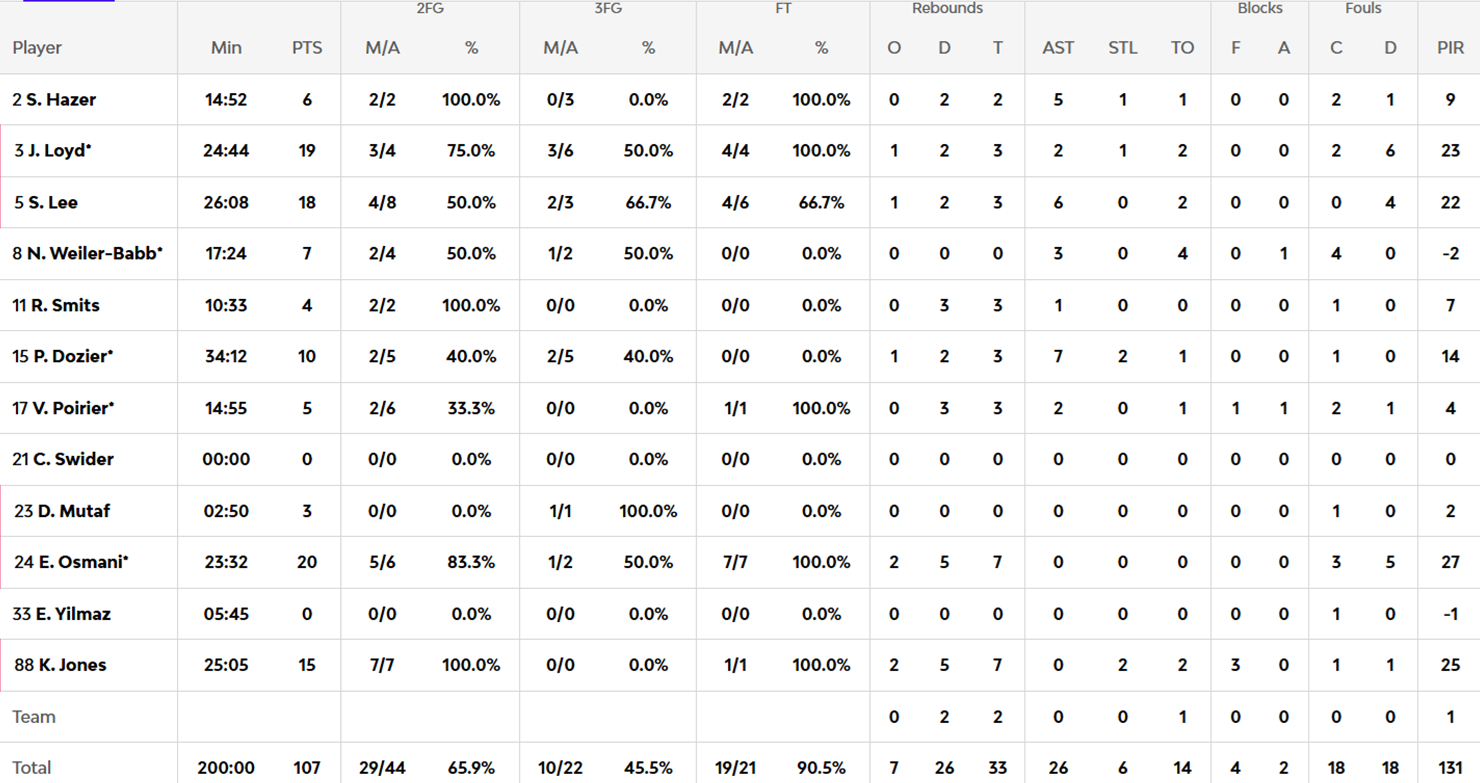The image size is (1480, 783).
Task: Open D. Mutaf's profile
Action: coord(74,511)
